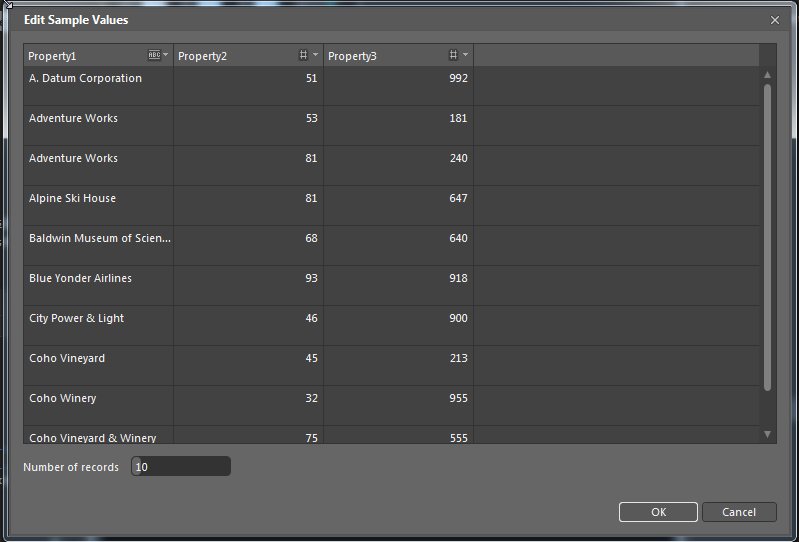Open Property1 string type selector icon
The height and width of the screenshot is (542, 799).
(x=154, y=55)
